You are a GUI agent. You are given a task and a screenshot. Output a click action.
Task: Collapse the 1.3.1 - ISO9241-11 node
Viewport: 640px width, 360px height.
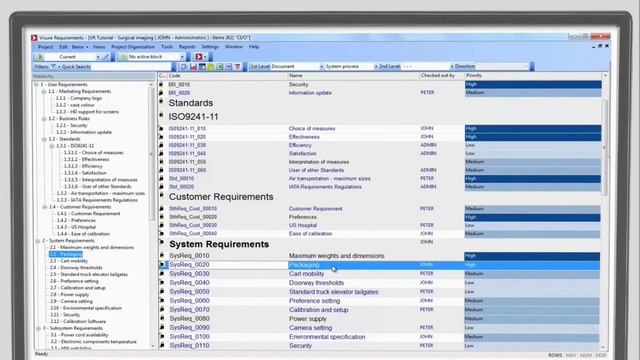click(52, 146)
